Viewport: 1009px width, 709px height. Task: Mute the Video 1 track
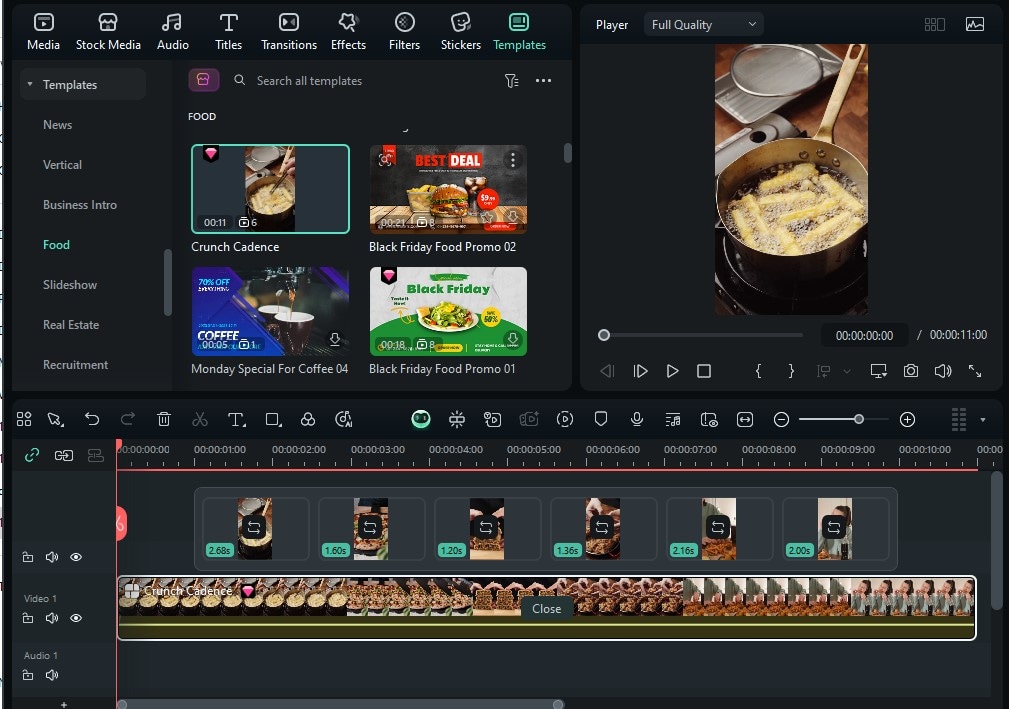click(52, 618)
